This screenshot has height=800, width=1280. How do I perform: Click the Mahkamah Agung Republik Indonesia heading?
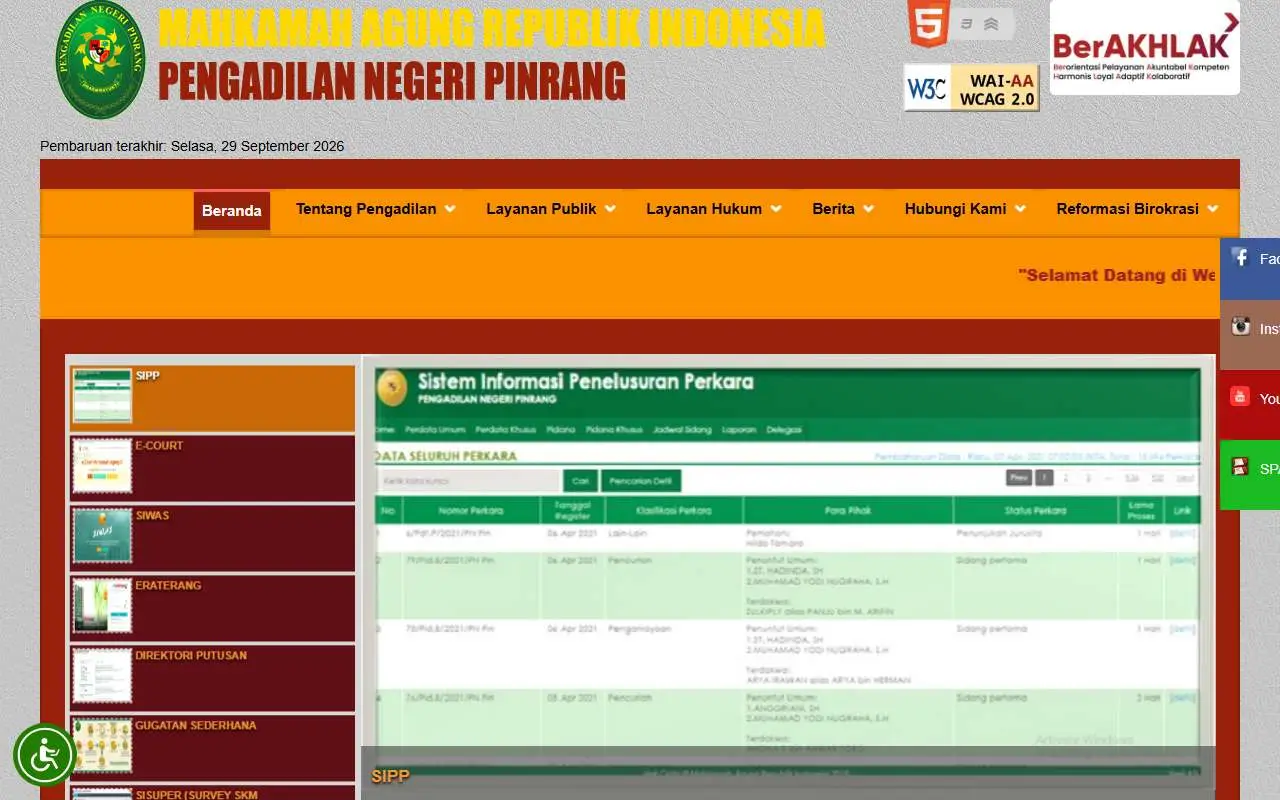point(492,28)
